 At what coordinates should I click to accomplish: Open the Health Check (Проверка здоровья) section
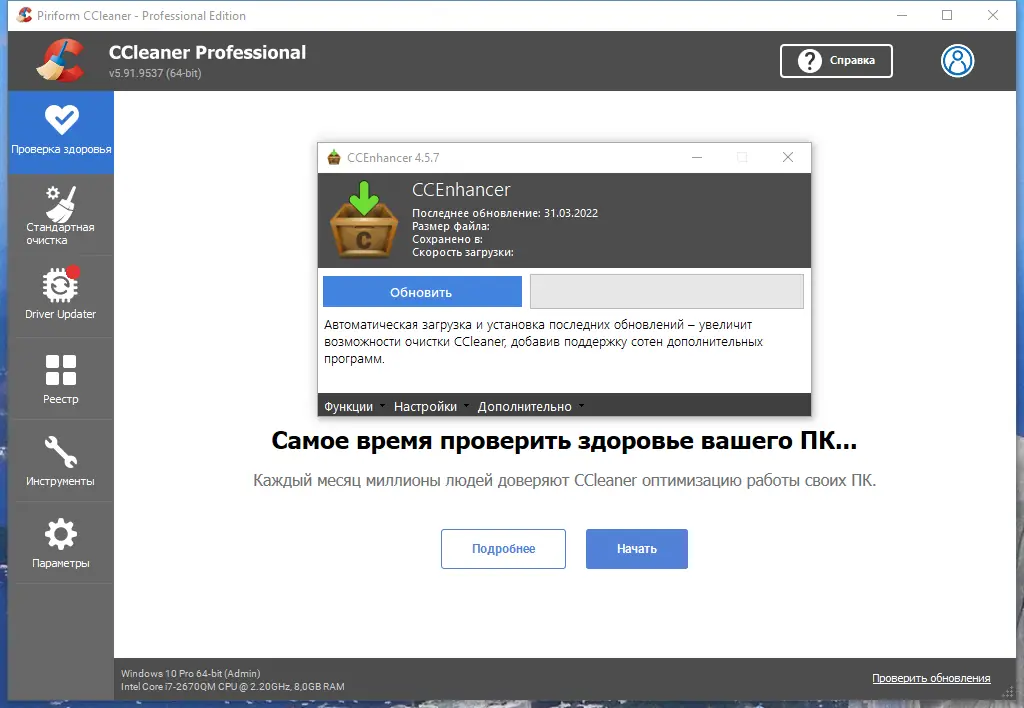coord(61,132)
